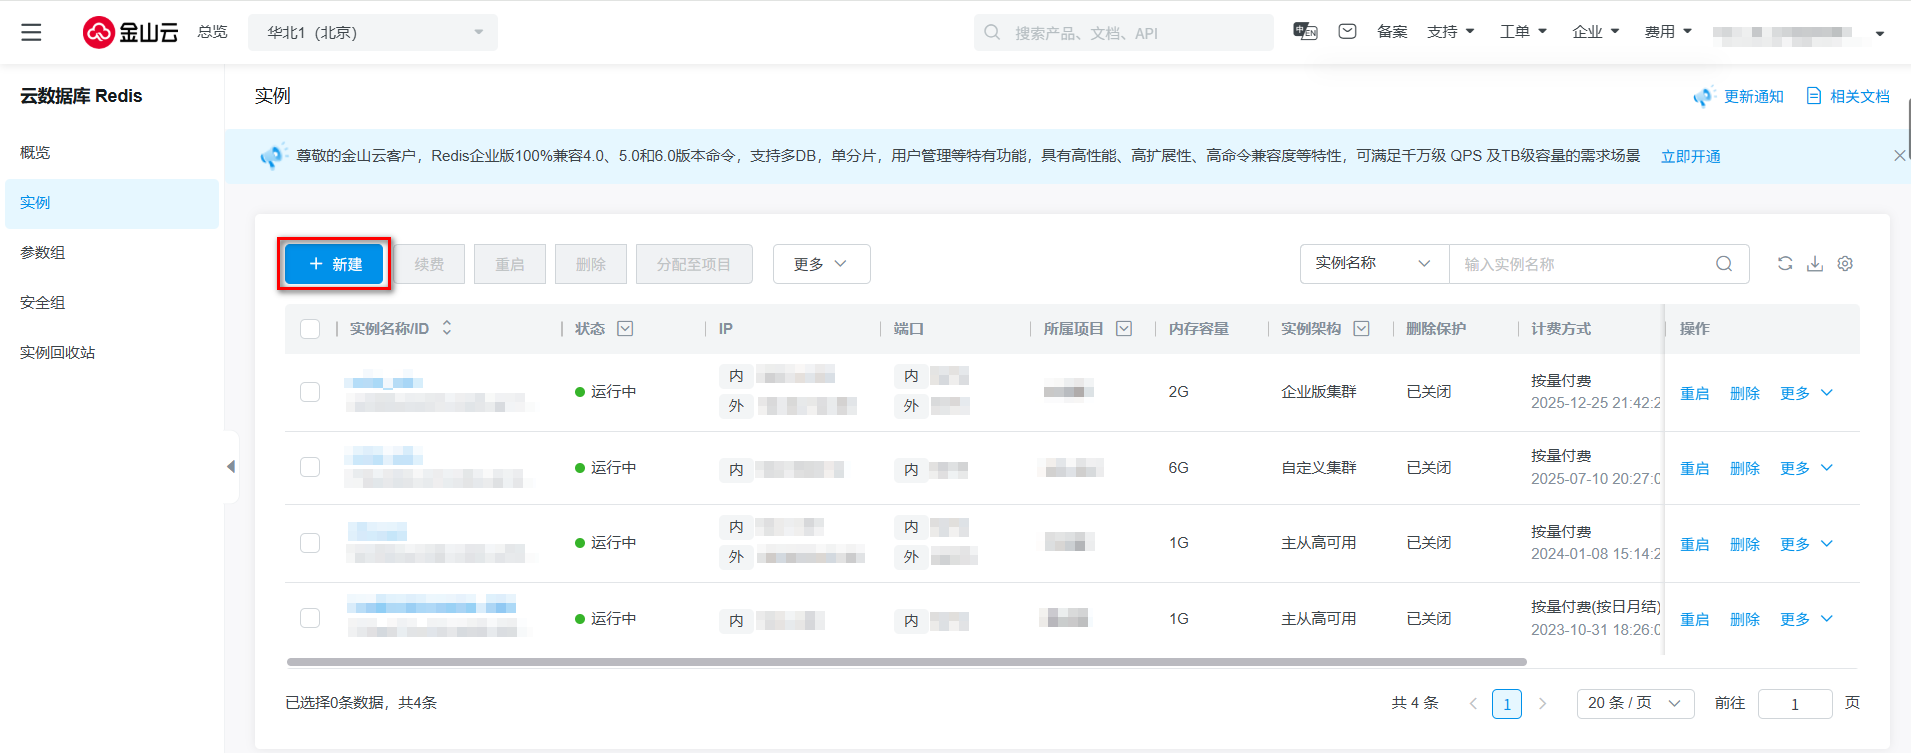
Task: Collapse the left sidebar arrow
Action: pyautogui.click(x=231, y=467)
